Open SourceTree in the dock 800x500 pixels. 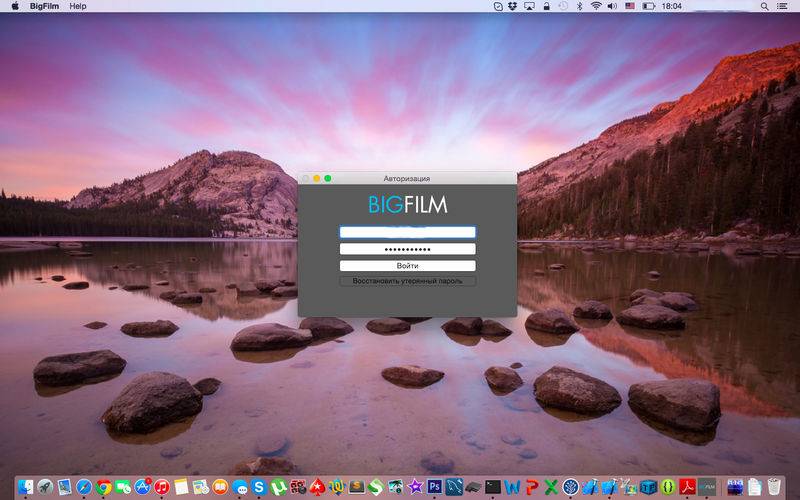pos(570,487)
